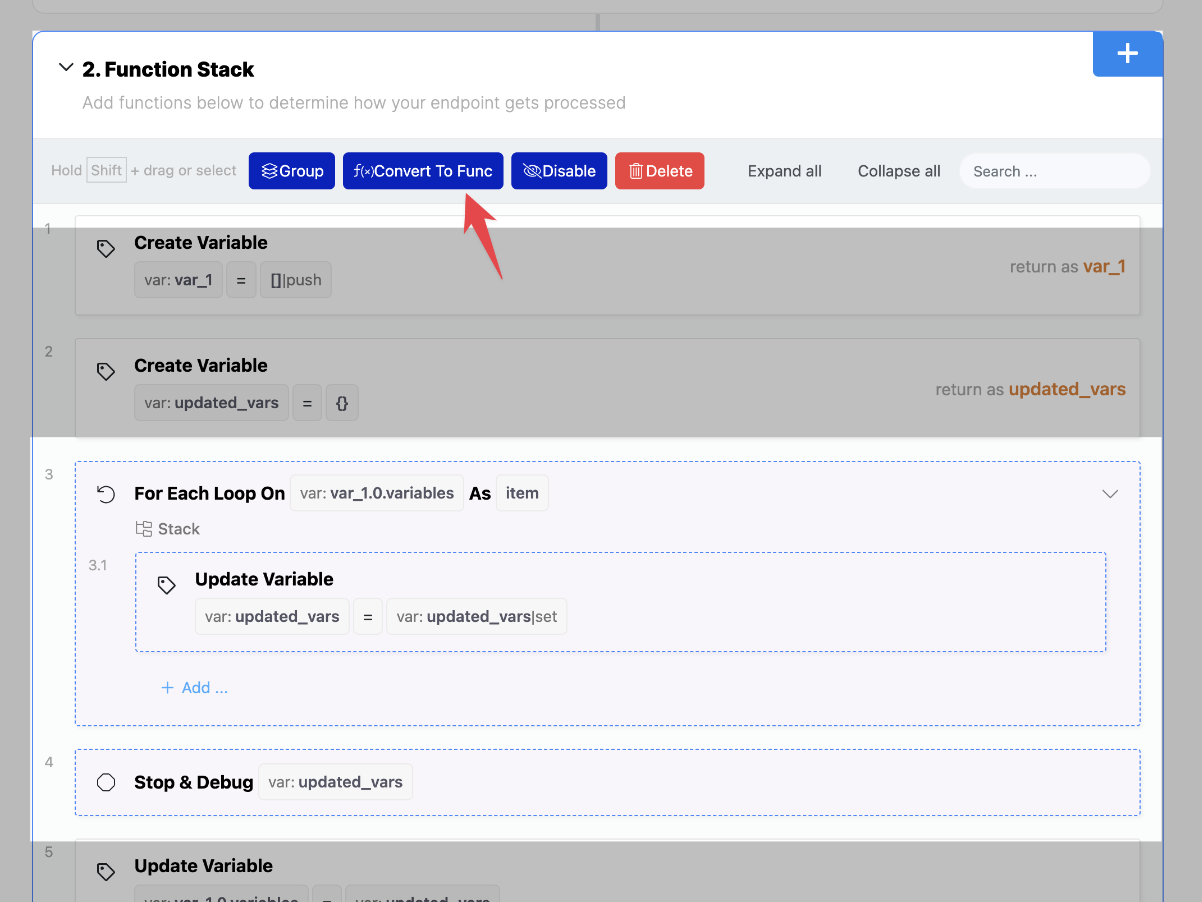
Task: Click var: updated_vars chip in Stop & Debug
Action: click(x=336, y=782)
